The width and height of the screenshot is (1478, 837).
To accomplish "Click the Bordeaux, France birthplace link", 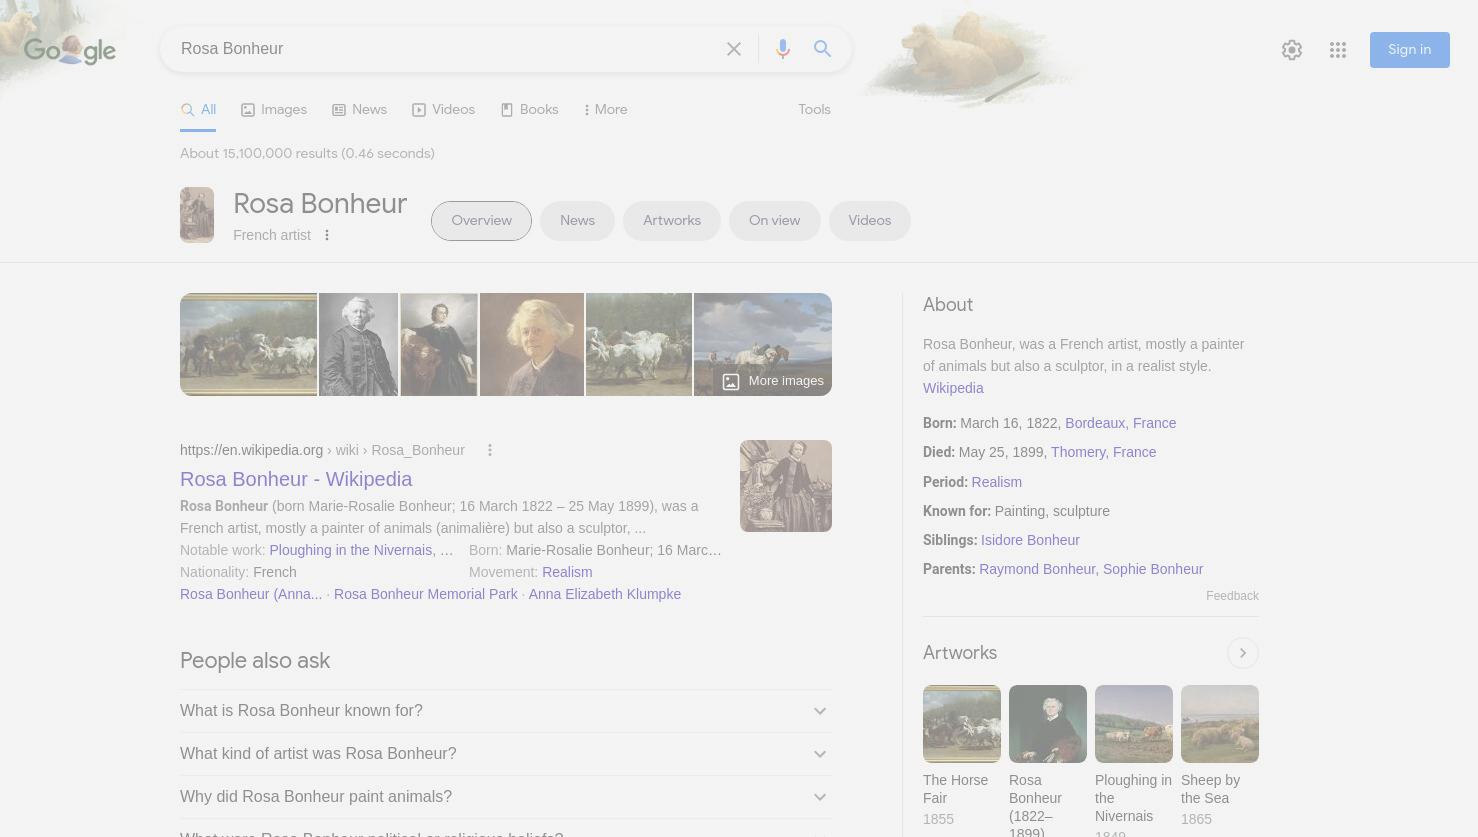I will tap(1120, 423).
